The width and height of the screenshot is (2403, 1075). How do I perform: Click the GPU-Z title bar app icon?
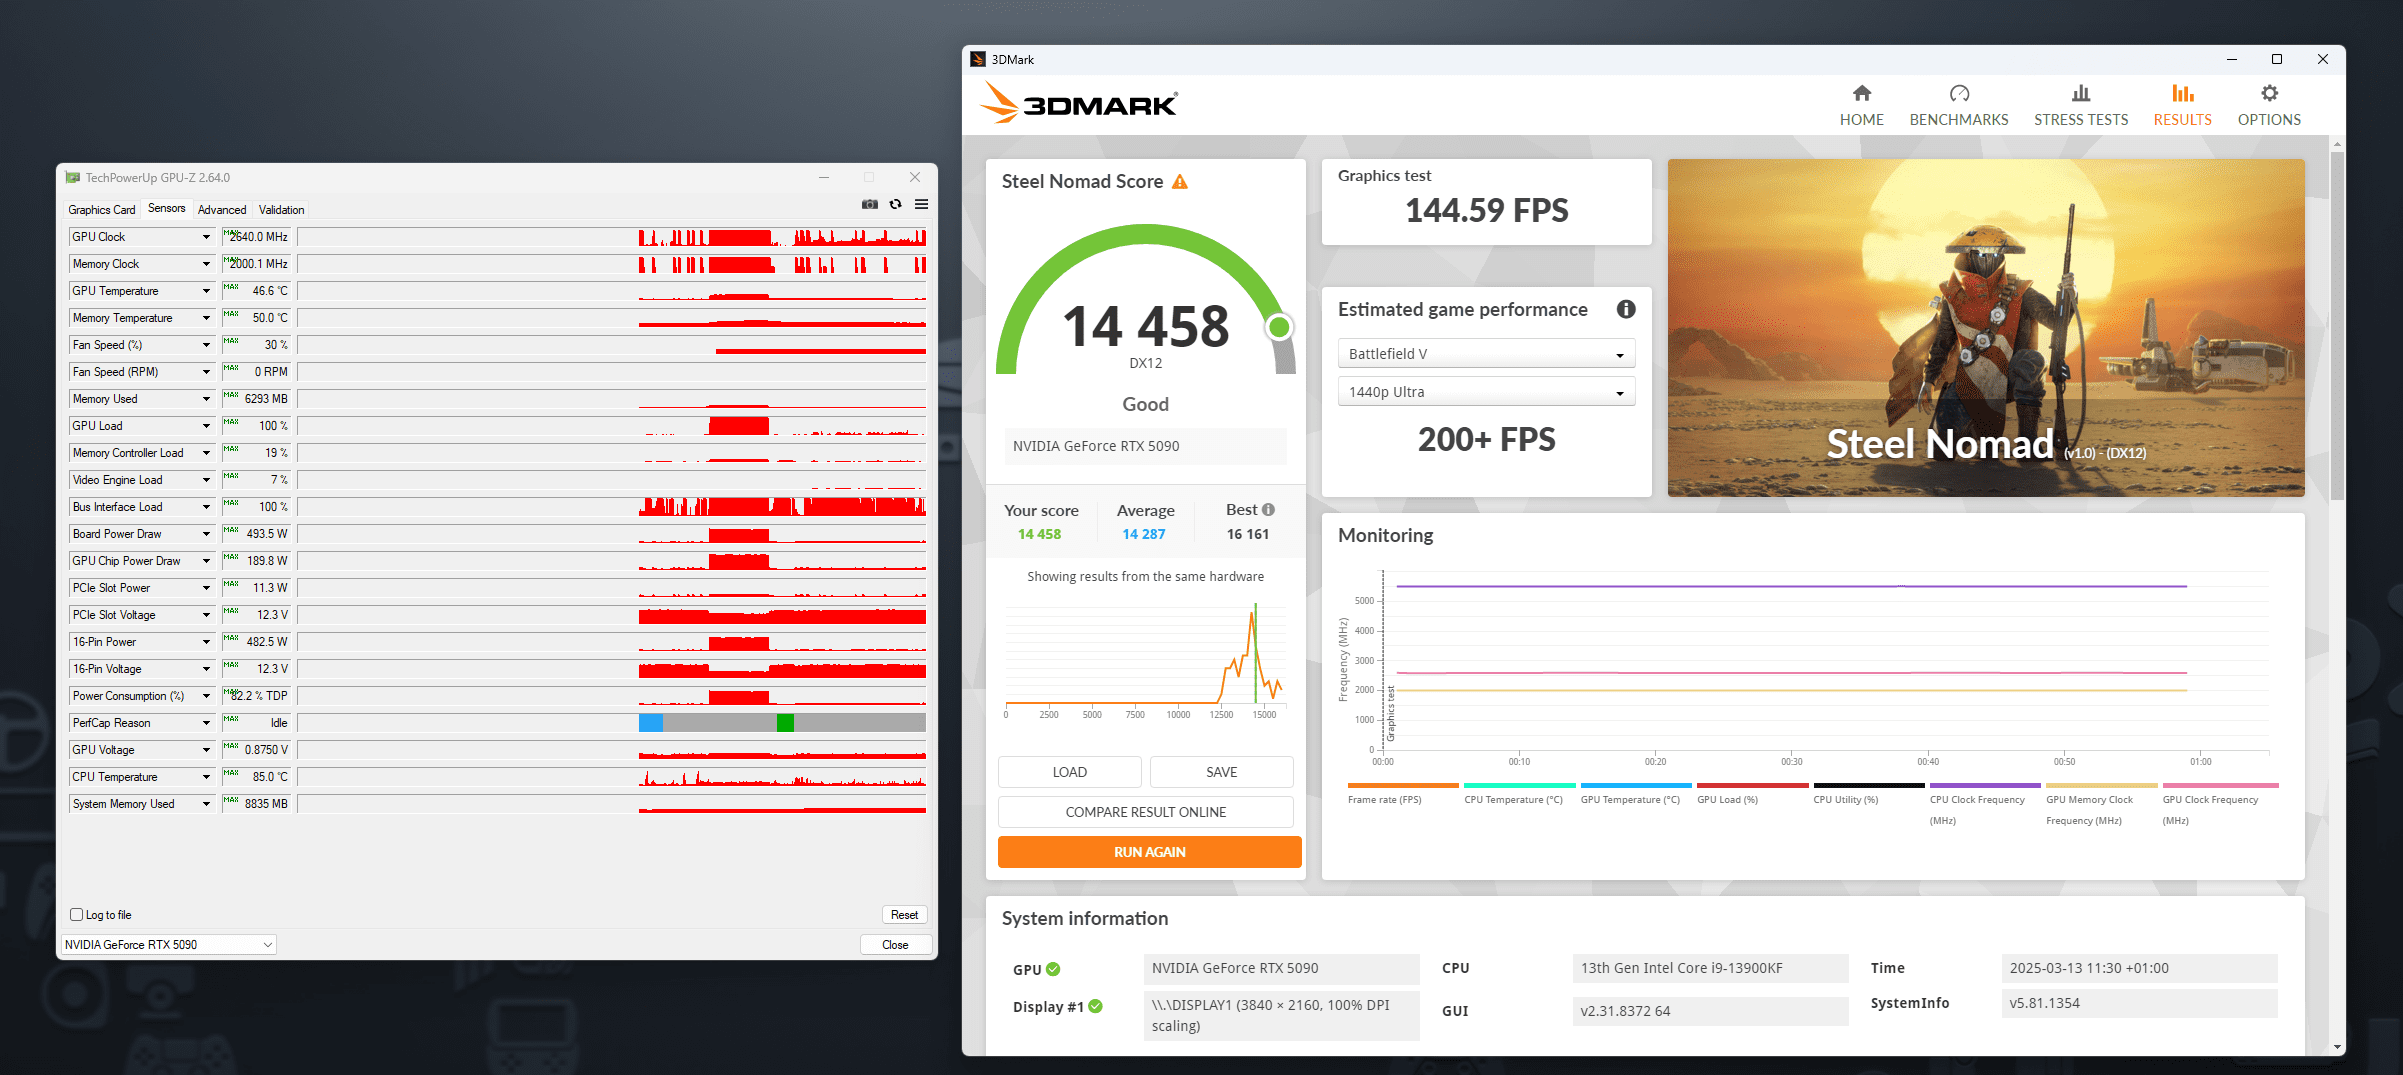coord(73,178)
